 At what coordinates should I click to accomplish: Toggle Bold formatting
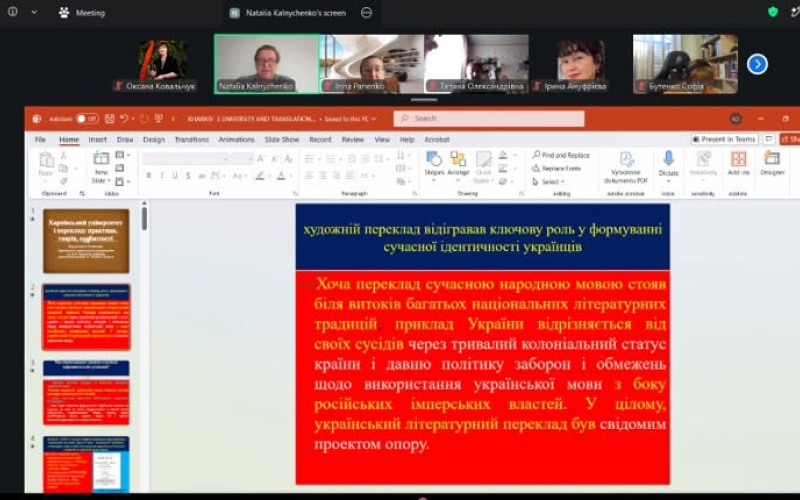149,176
